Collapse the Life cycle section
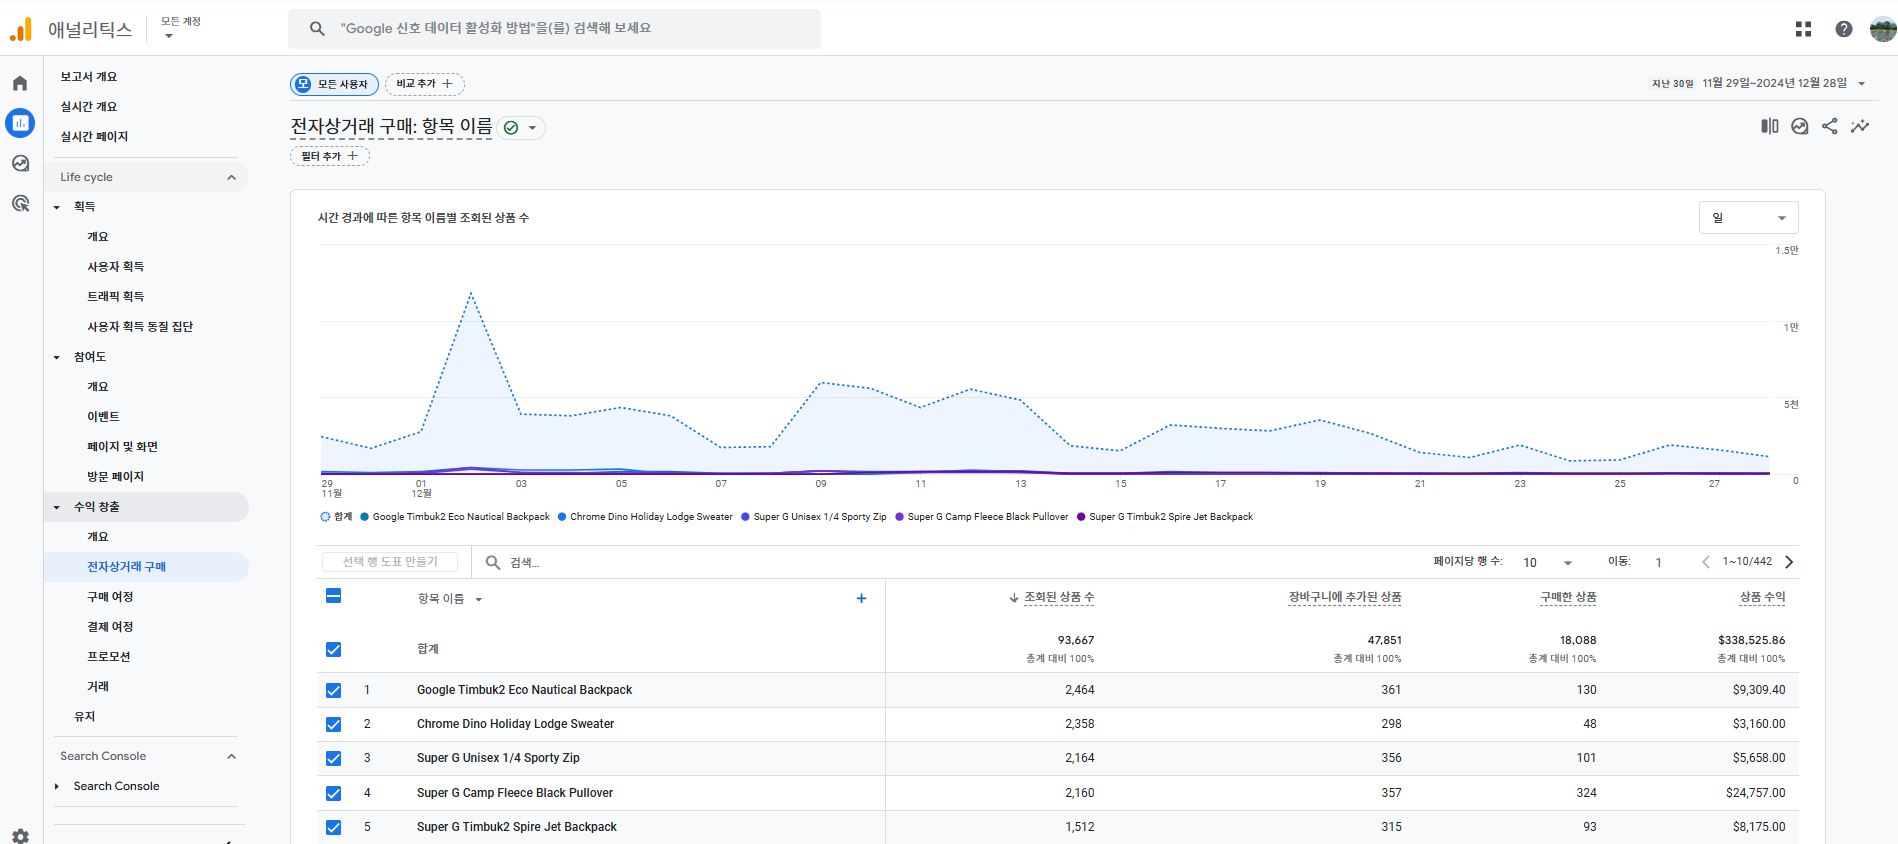1898x844 pixels. pyautogui.click(x=146, y=177)
